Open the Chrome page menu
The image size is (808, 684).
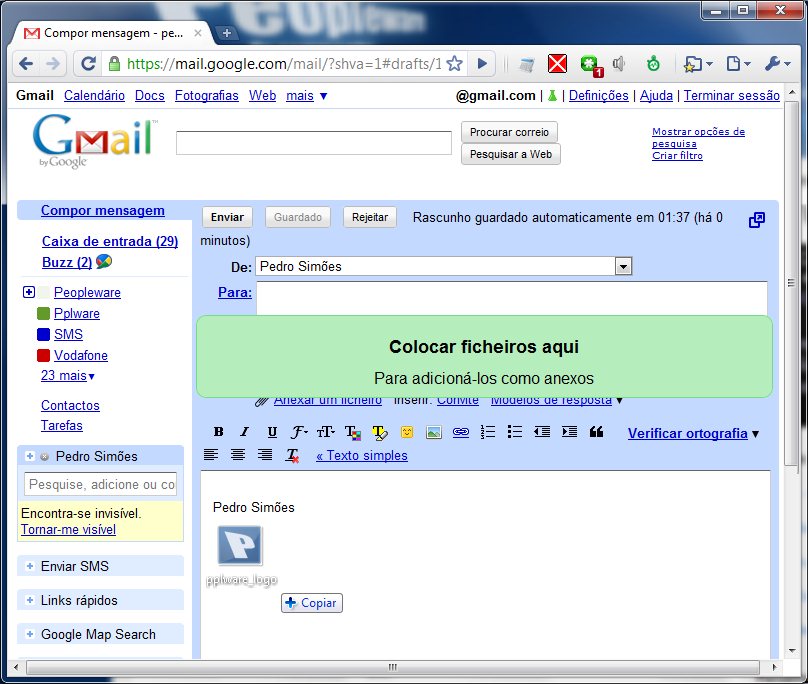[738, 64]
